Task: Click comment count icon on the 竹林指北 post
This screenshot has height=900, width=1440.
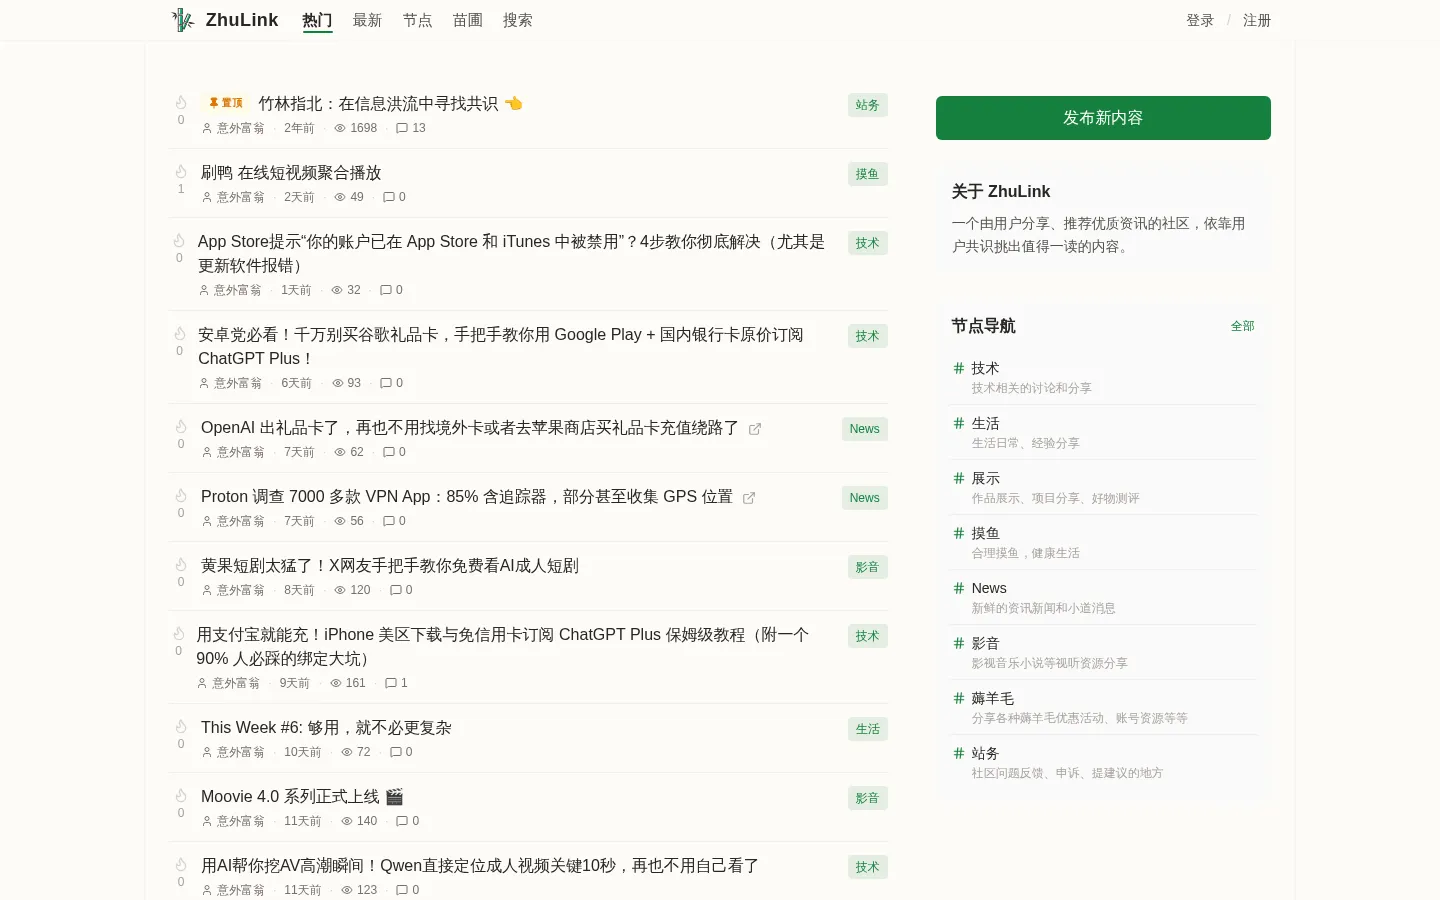Action: [402, 128]
